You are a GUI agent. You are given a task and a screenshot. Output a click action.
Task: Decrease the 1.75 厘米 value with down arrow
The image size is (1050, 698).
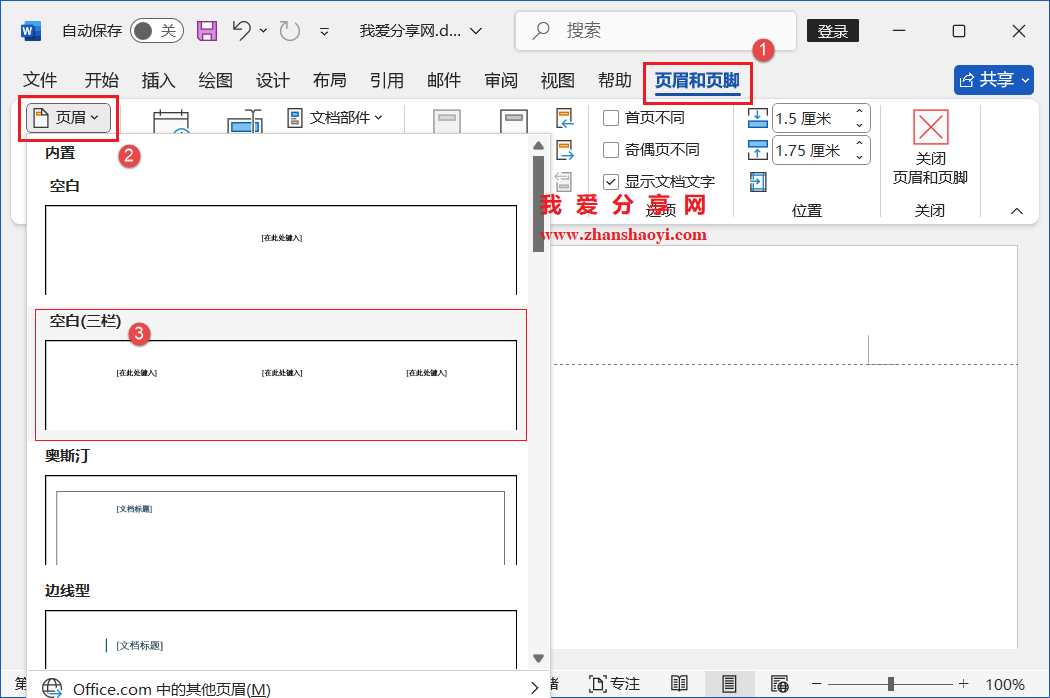click(x=860, y=157)
